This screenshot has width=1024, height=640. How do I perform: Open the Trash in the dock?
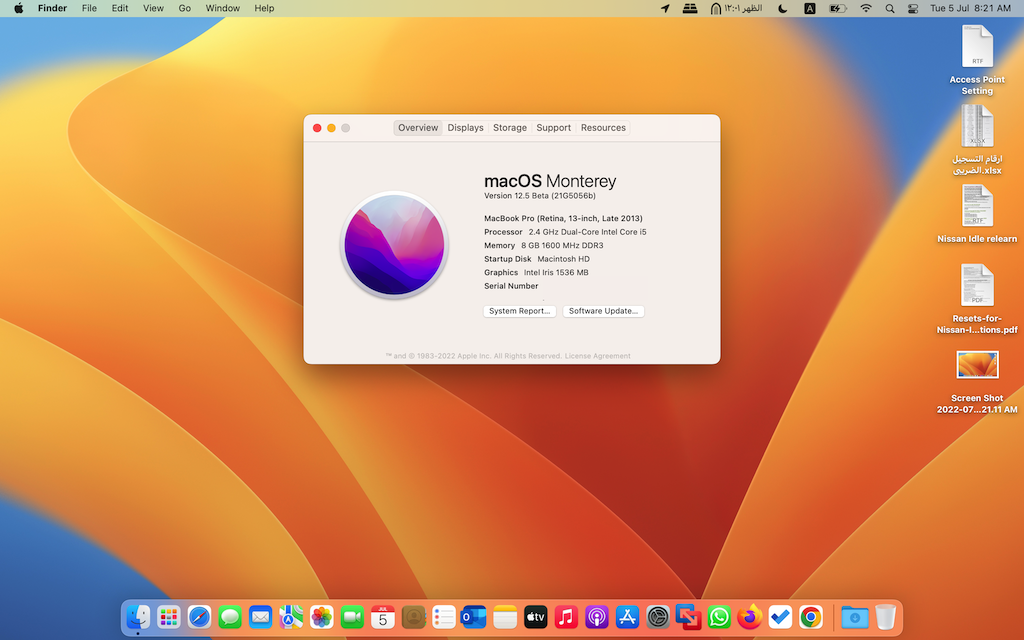pyautogui.click(x=885, y=617)
